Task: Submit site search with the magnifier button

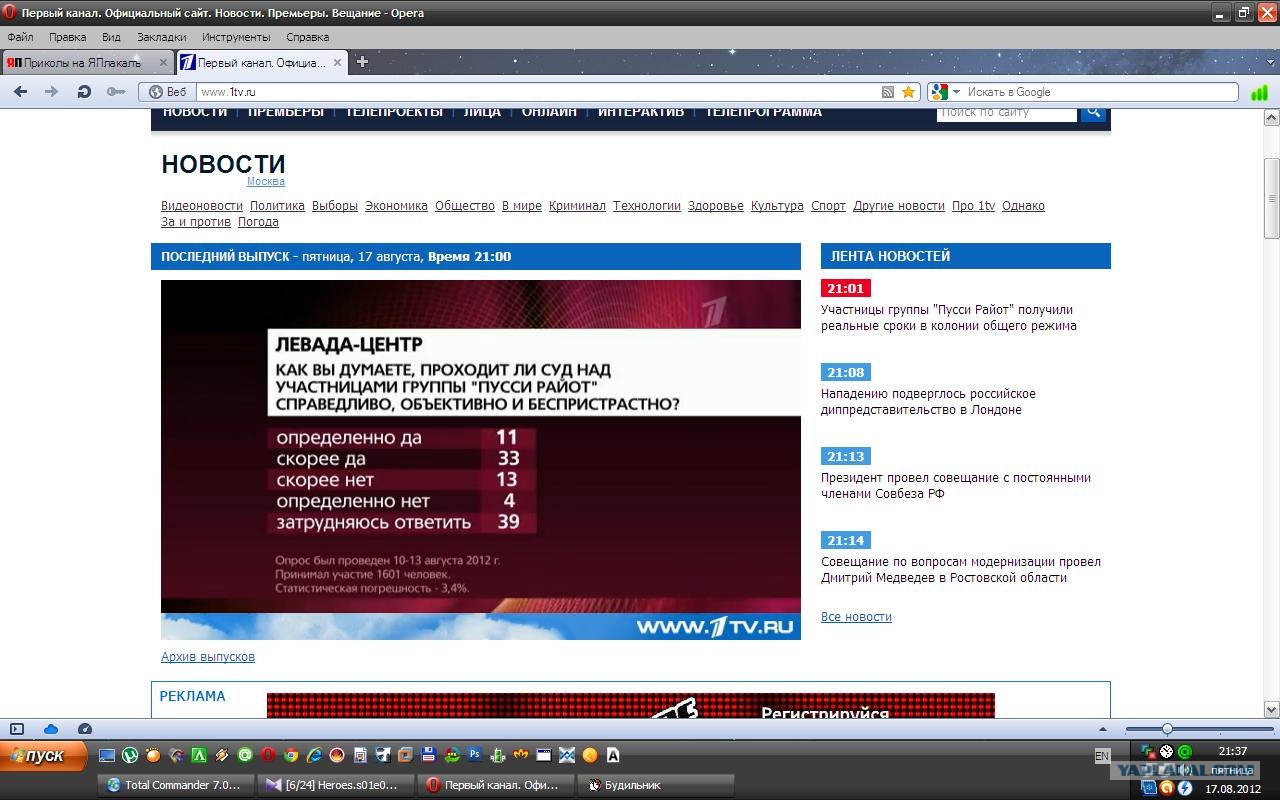Action: tap(1093, 112)
